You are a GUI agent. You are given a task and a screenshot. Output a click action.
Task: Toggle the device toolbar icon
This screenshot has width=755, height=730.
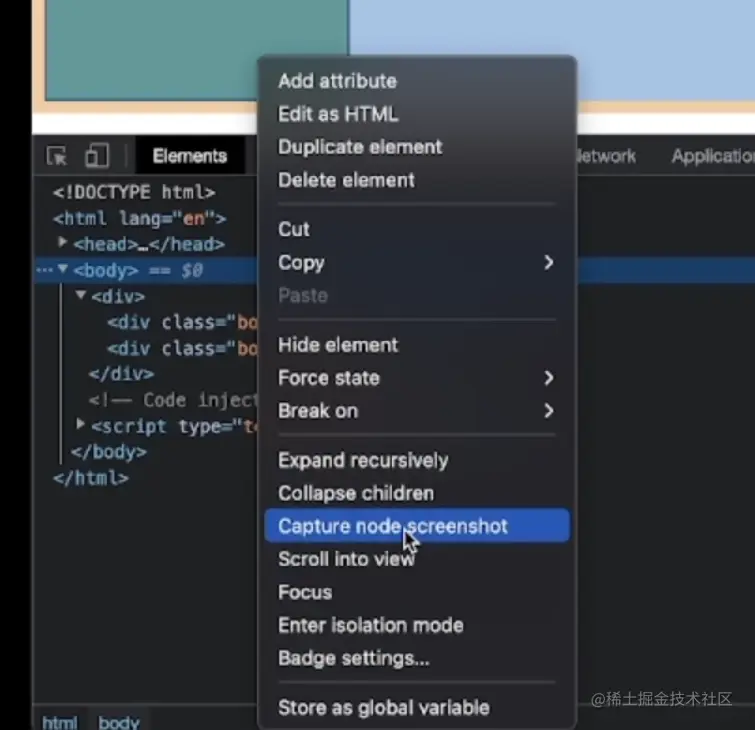coord(97,156)
